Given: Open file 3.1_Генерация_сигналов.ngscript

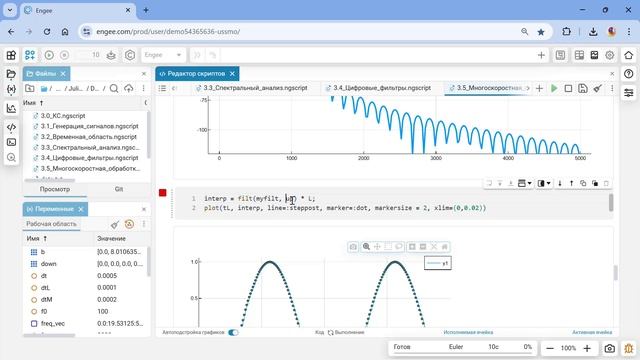Looking at the screenshot, I should click(89, 126).
